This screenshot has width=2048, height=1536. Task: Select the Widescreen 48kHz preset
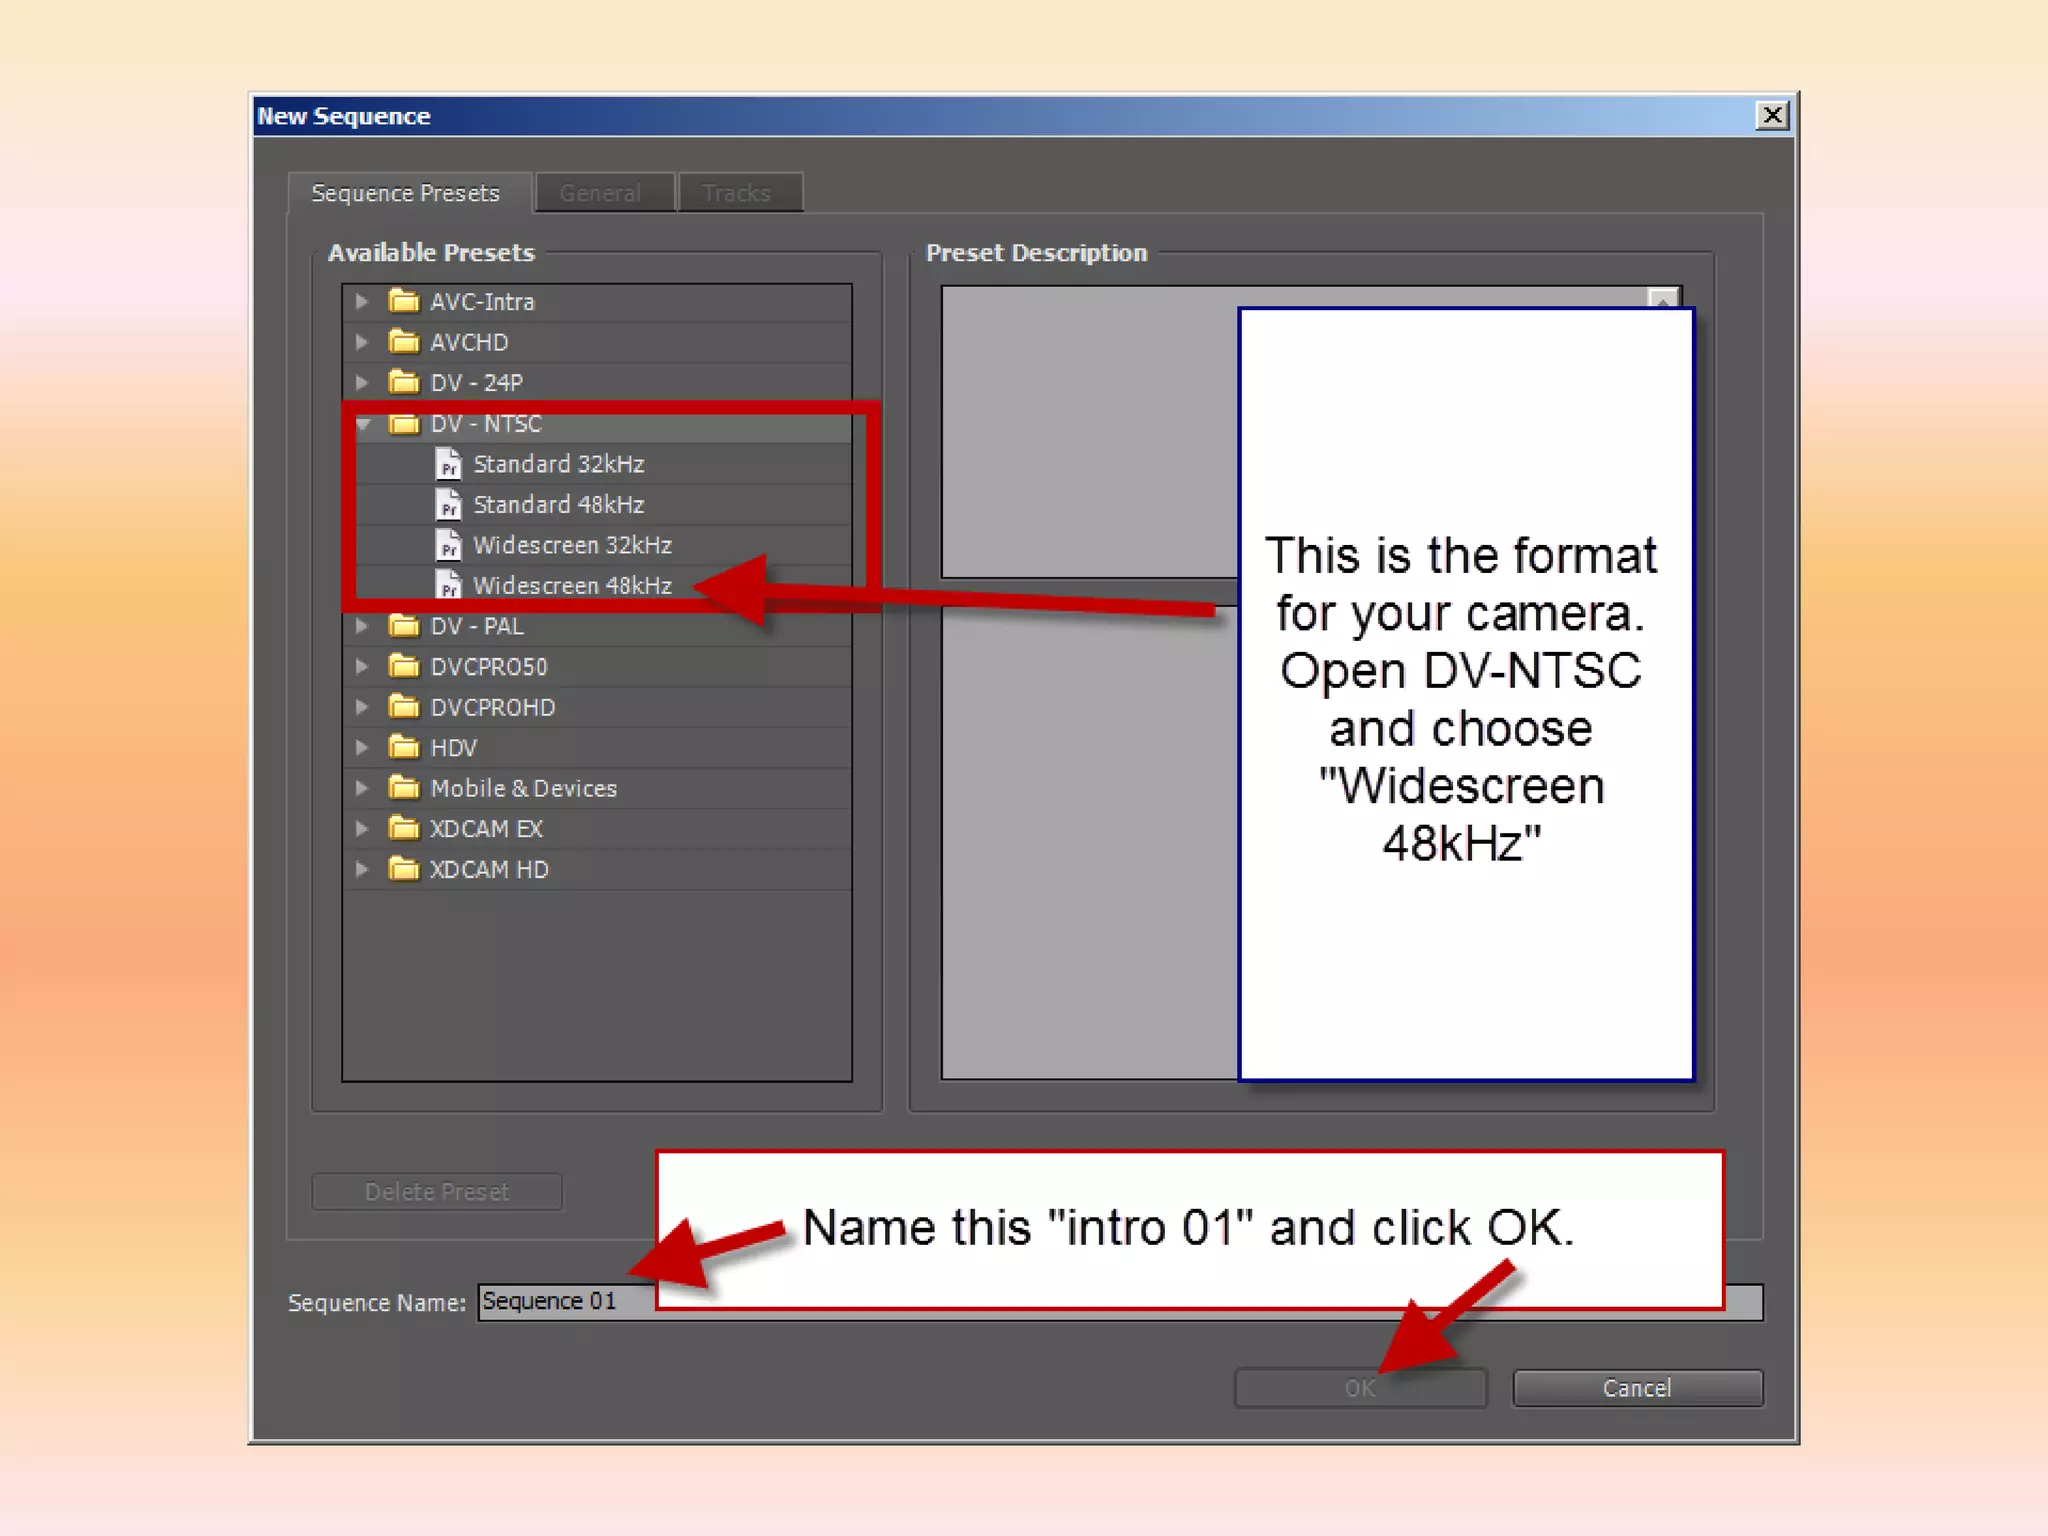571,586
